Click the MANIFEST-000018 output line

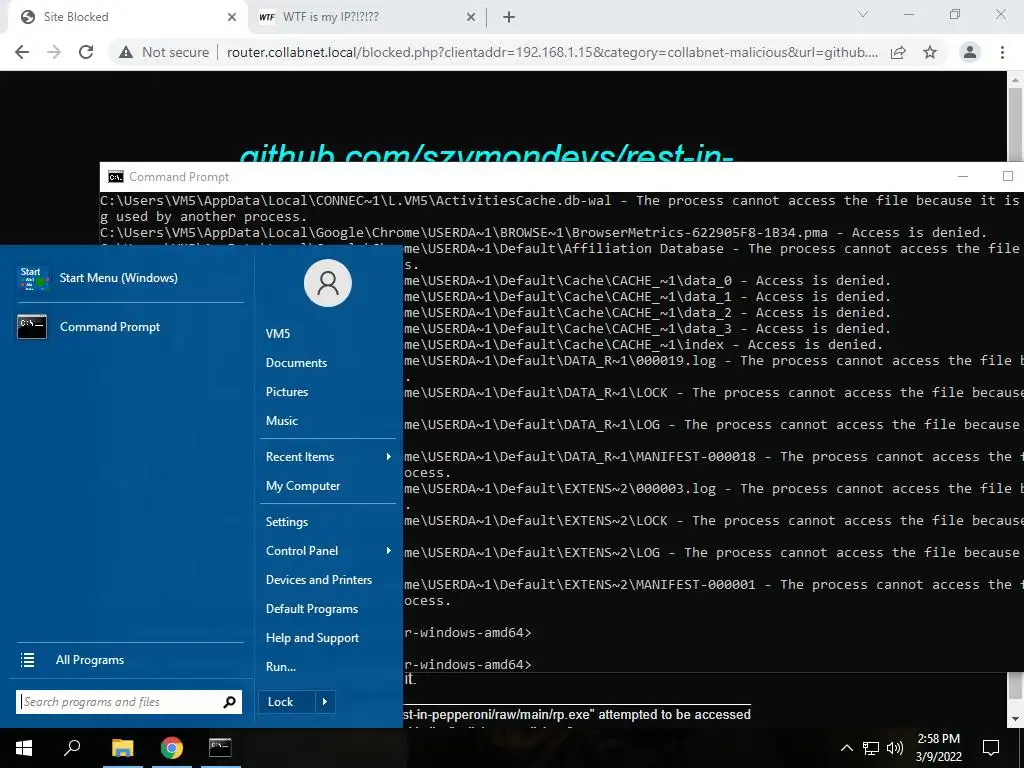click(x=714, y=464)
